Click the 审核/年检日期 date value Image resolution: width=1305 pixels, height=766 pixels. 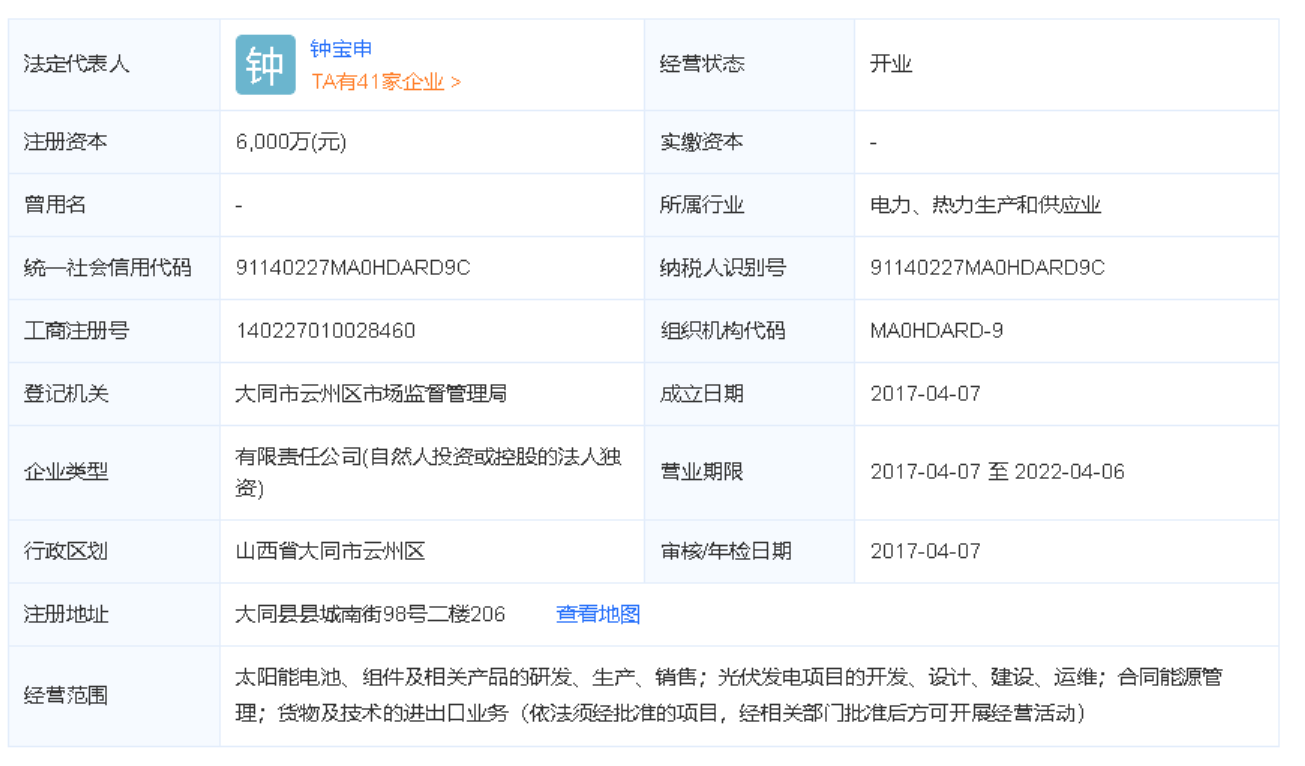[925, 551]
